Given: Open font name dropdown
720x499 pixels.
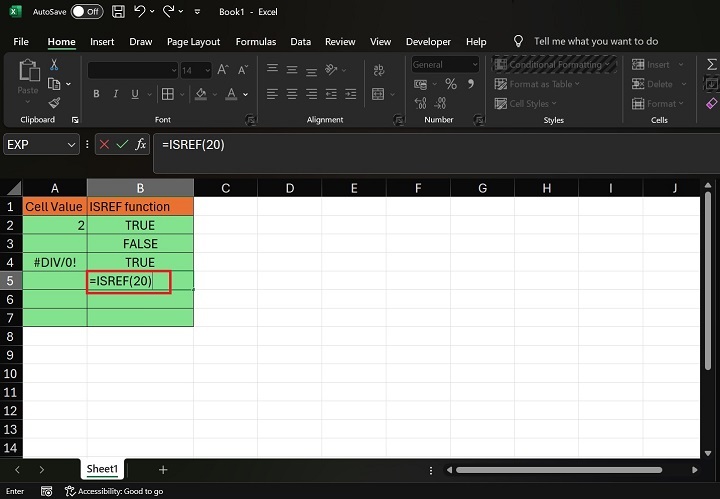Looking at the screenshot, I should click(x=174, y=70).
